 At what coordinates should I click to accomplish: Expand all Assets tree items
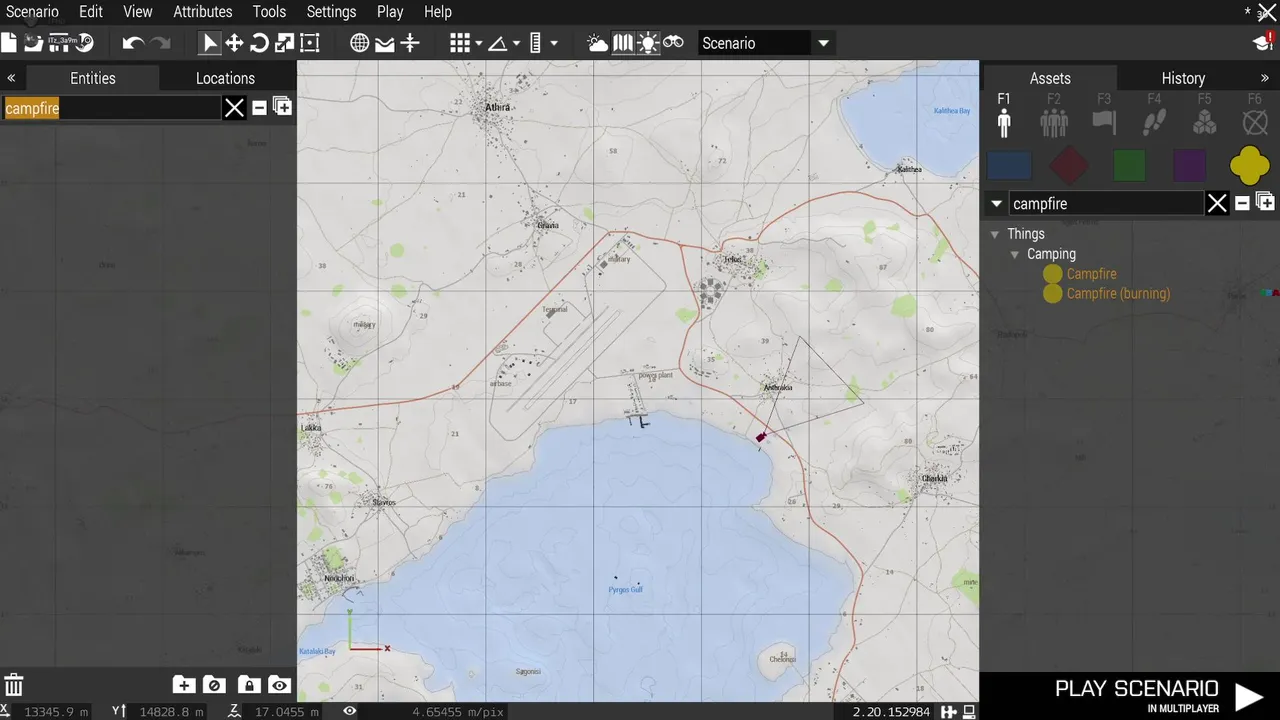(x=1265, y=202)
